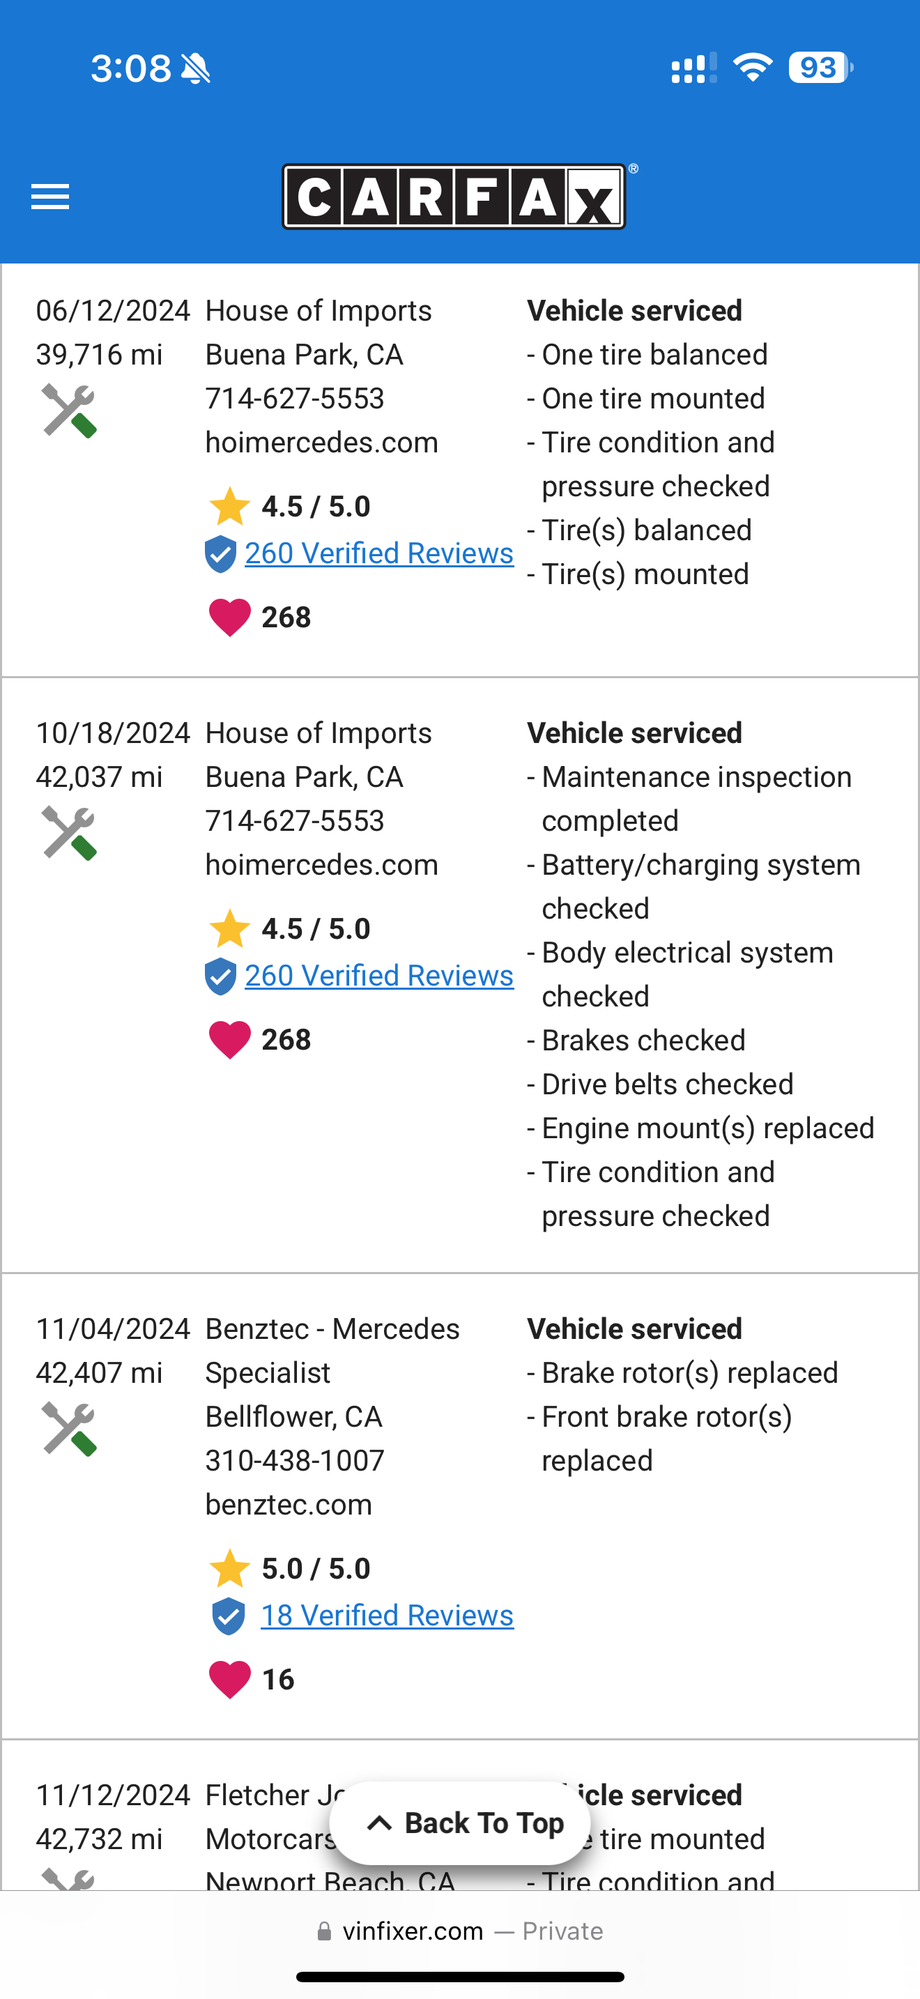Tap the battery indicator in status bar

click(820, 68)
